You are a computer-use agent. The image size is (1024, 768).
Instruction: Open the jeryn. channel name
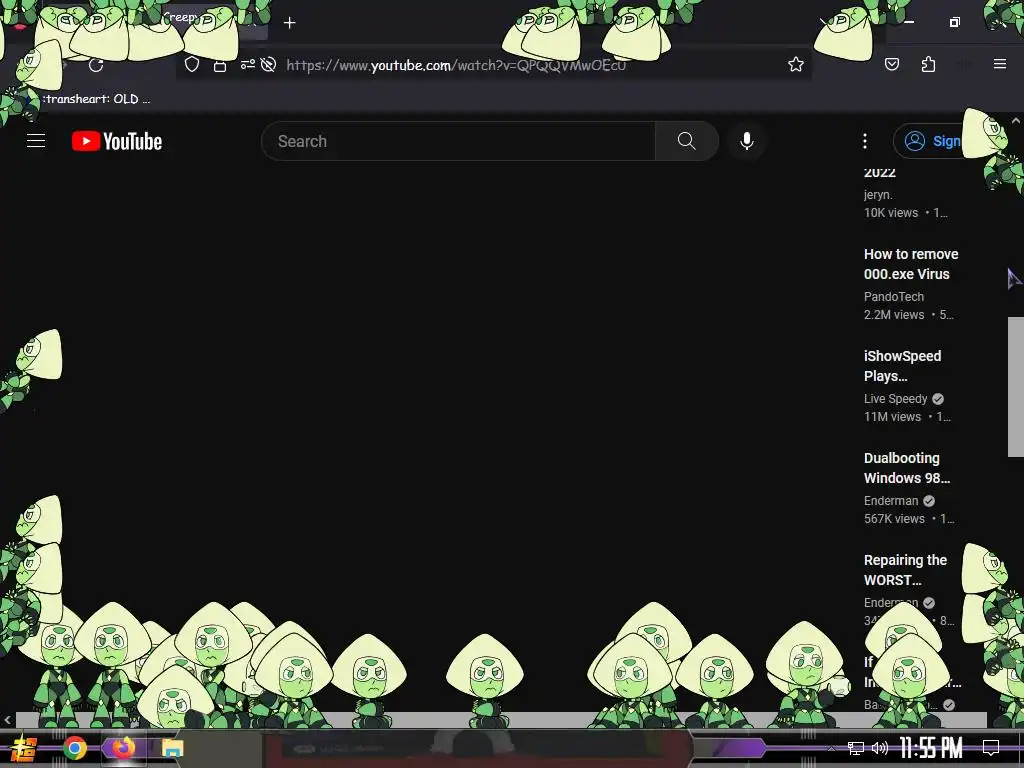(878, 195)
